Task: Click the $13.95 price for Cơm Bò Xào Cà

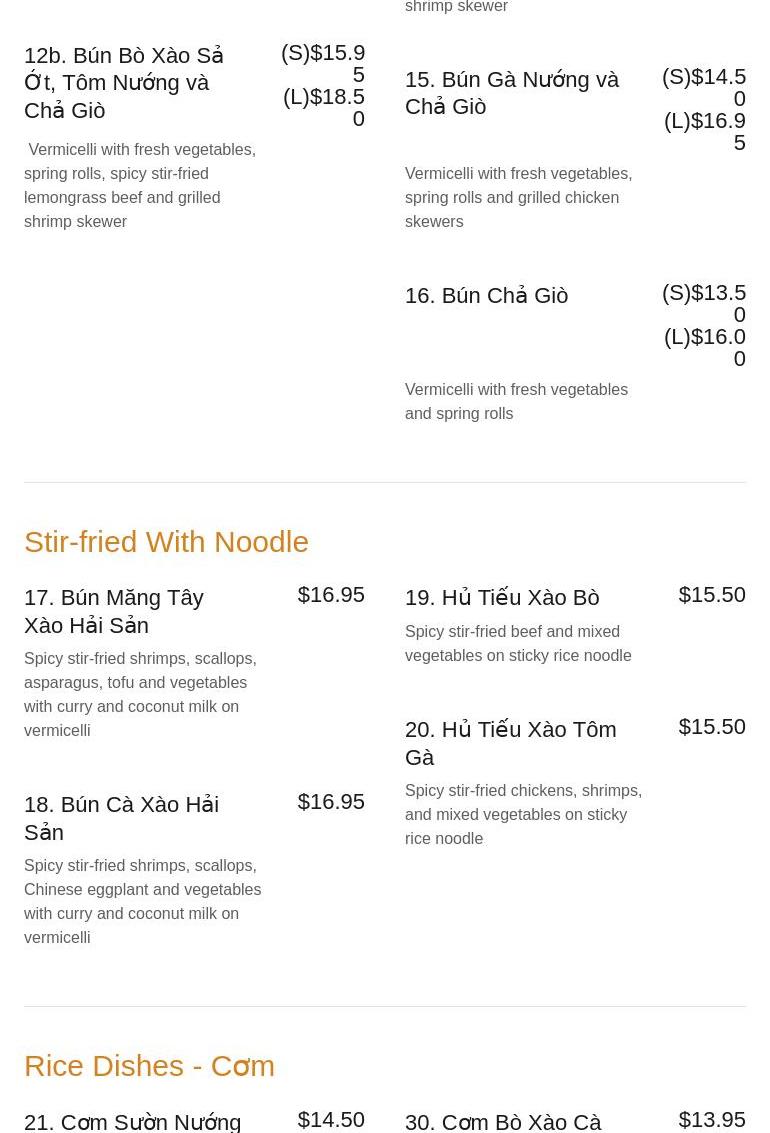Action: pyautogui.click(x=712, y=1119)
